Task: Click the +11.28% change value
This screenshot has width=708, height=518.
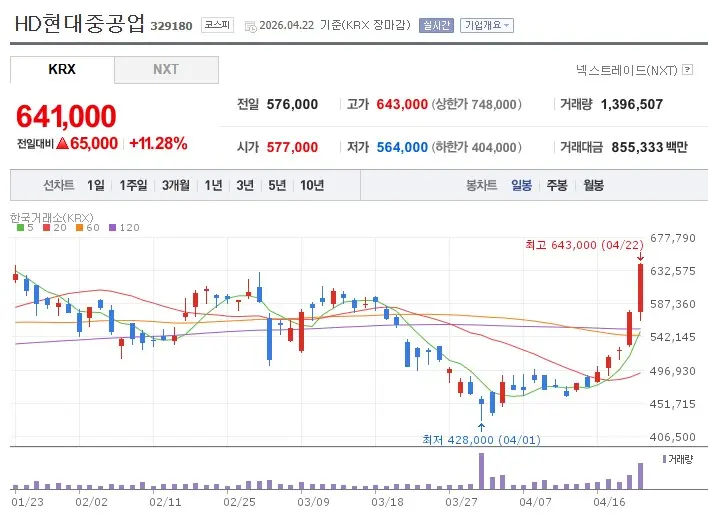Action: click(x=158, y=144)
